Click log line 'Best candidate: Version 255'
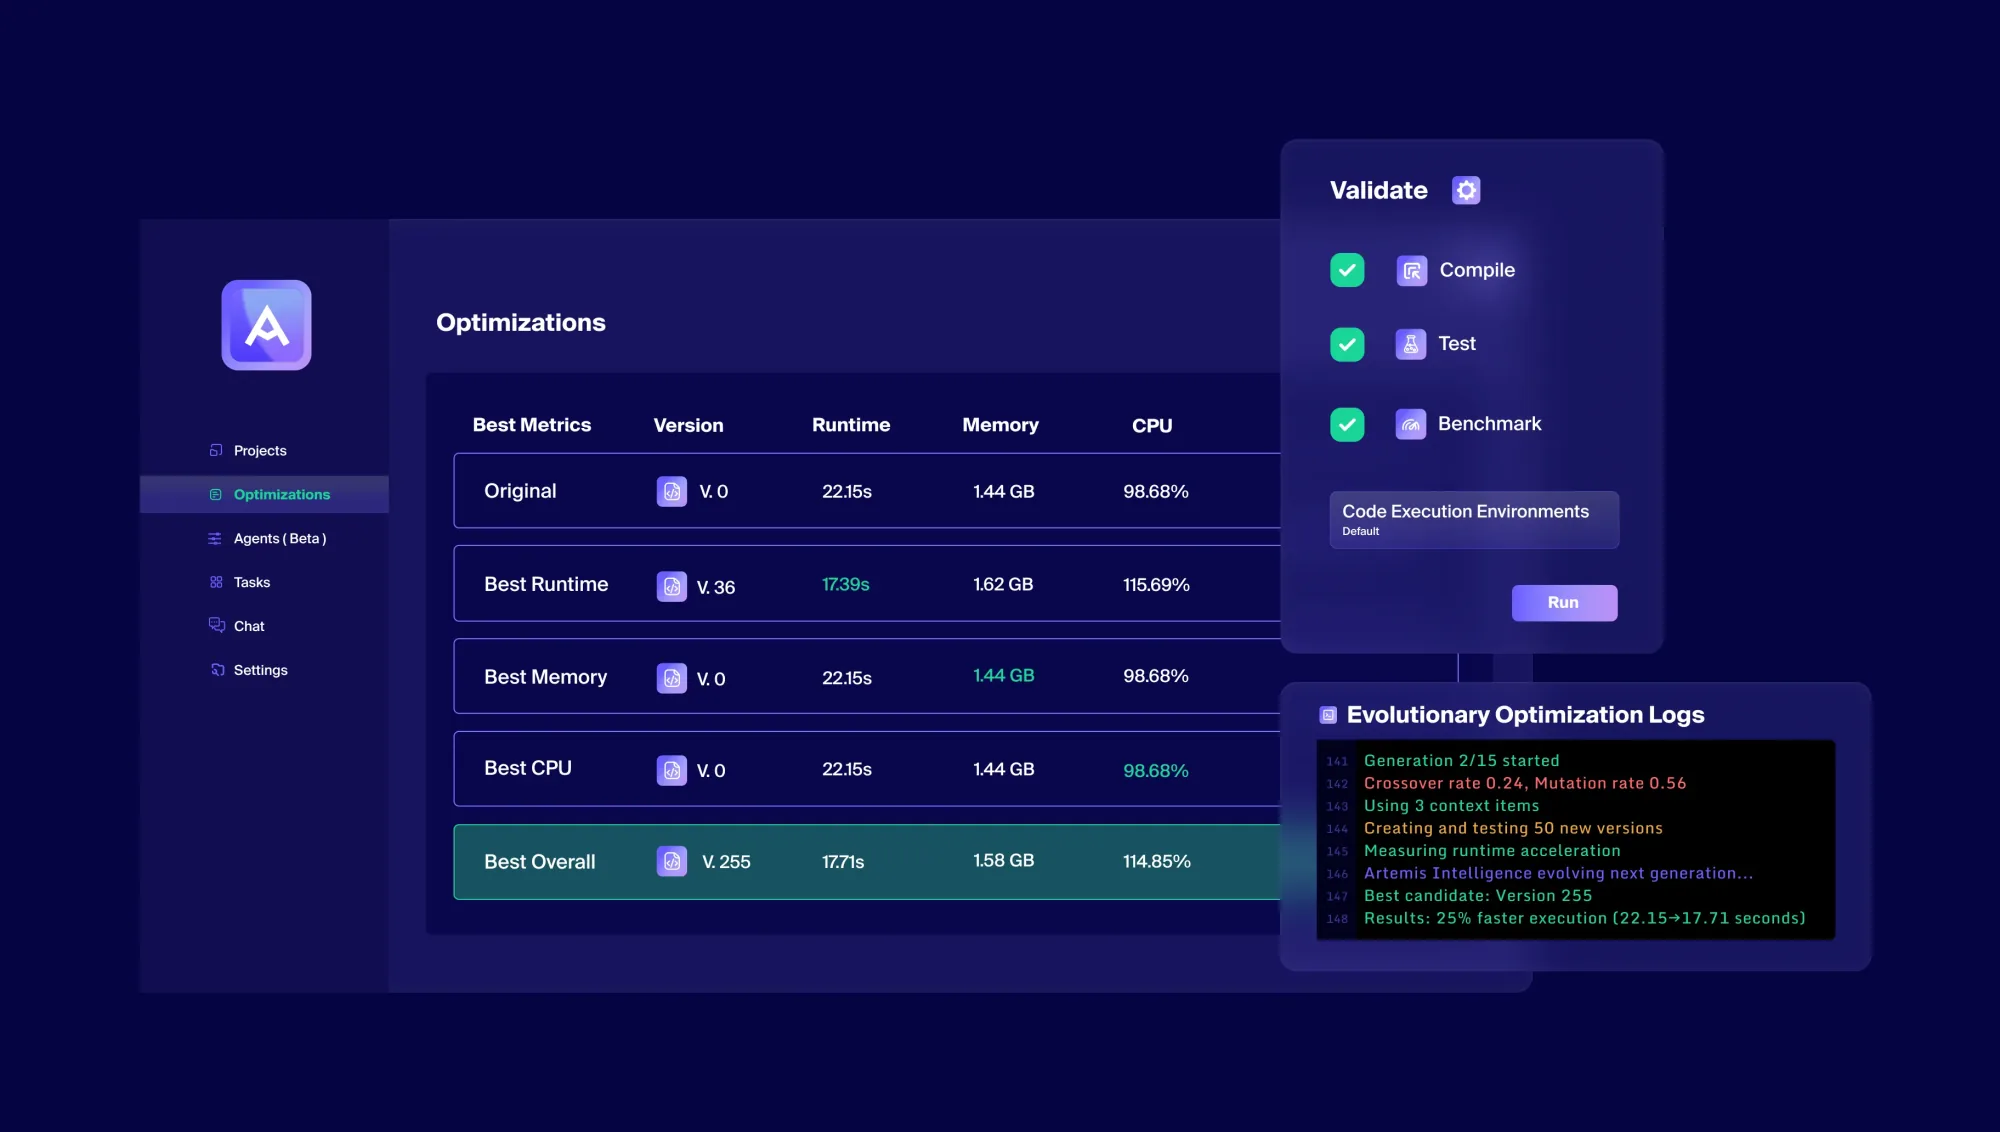Image resolution: width=2000 pixels, height=1132 pixels. click(1478, 896)
